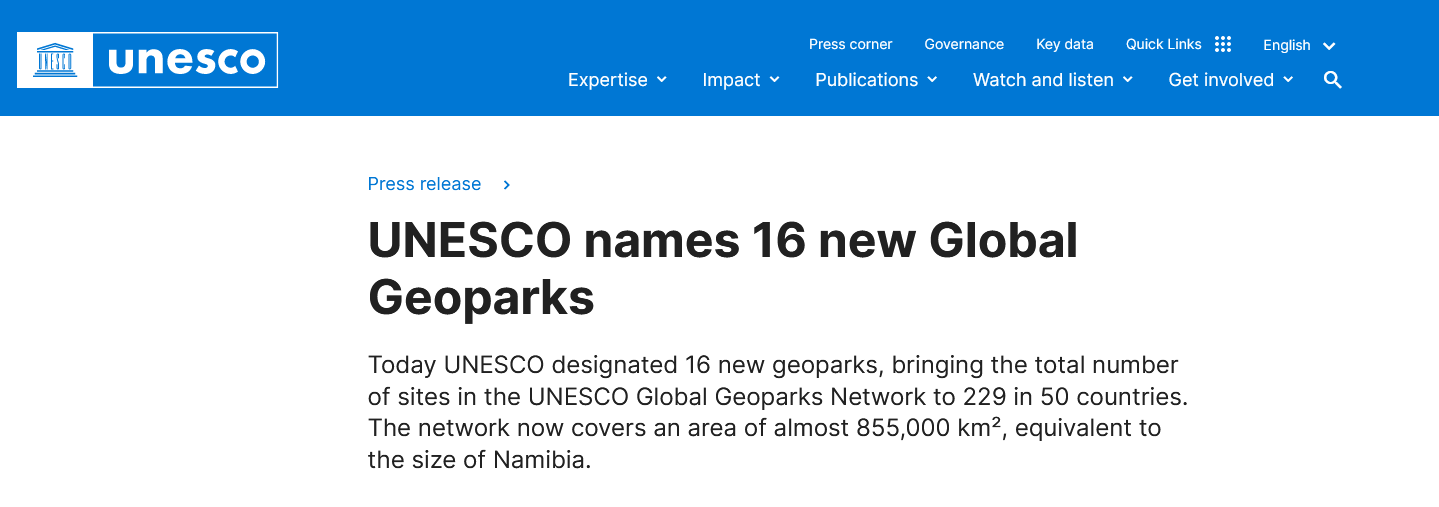Open the English language selector
This screenshot has width=1439, height=507.
pyautogui.click(x=1299, y=45)
